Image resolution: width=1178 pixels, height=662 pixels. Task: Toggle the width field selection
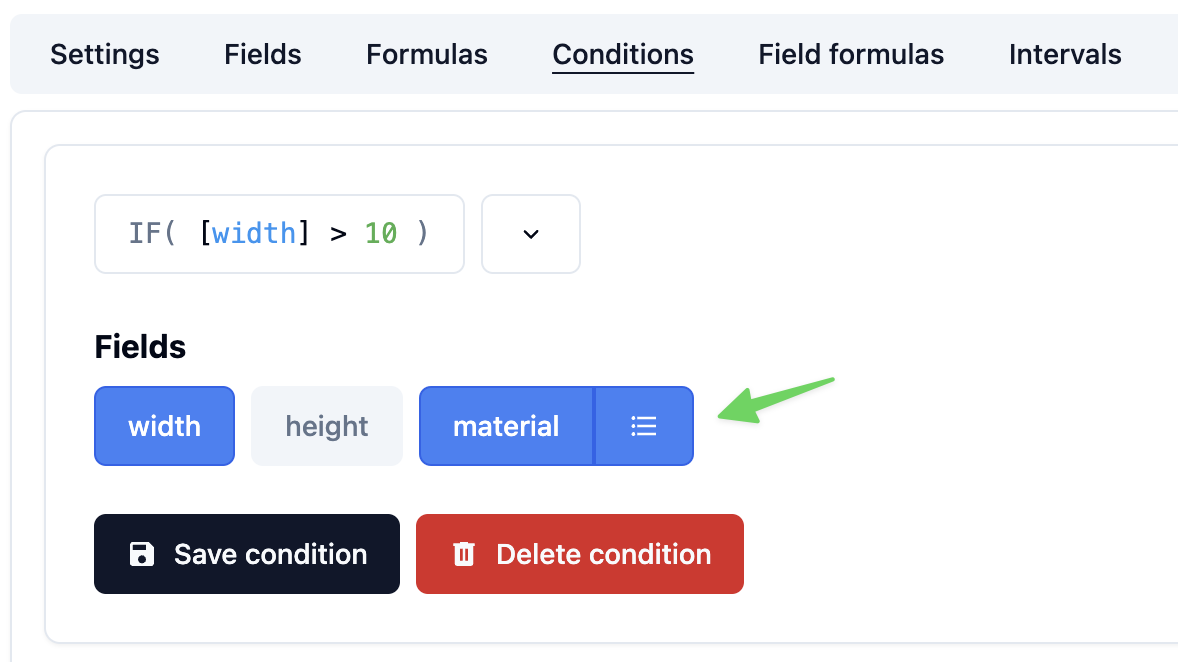[x=164, y=426]
